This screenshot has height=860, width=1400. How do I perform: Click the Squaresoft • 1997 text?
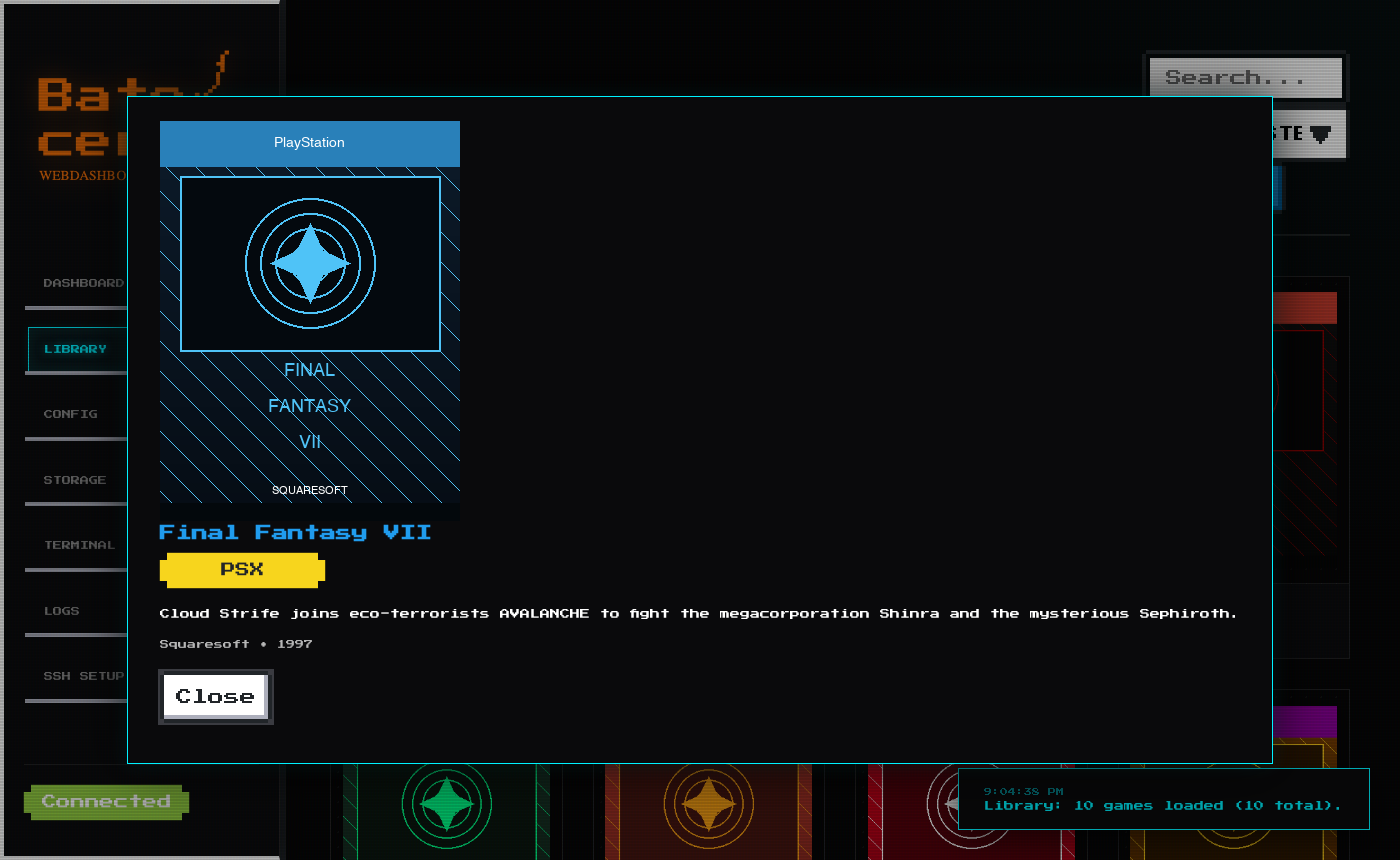tap(236, 644)
